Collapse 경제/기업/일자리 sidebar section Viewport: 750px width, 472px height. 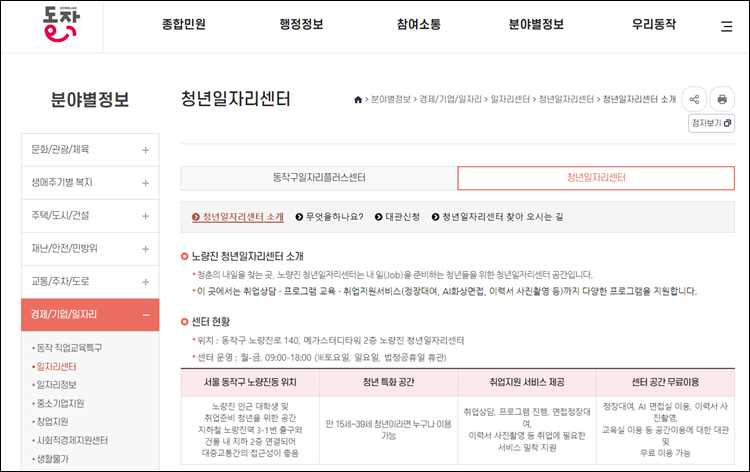90,315
